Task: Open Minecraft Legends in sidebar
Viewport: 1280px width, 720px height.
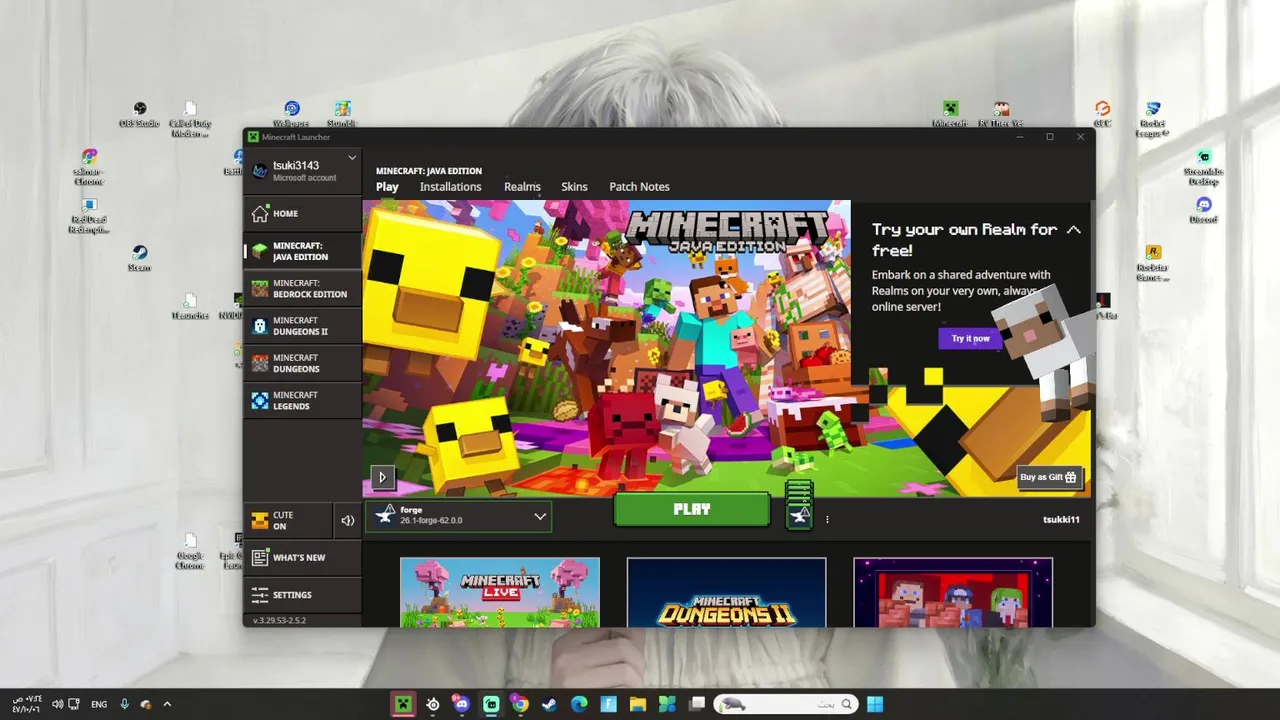Action: click(x=302, y=400)
